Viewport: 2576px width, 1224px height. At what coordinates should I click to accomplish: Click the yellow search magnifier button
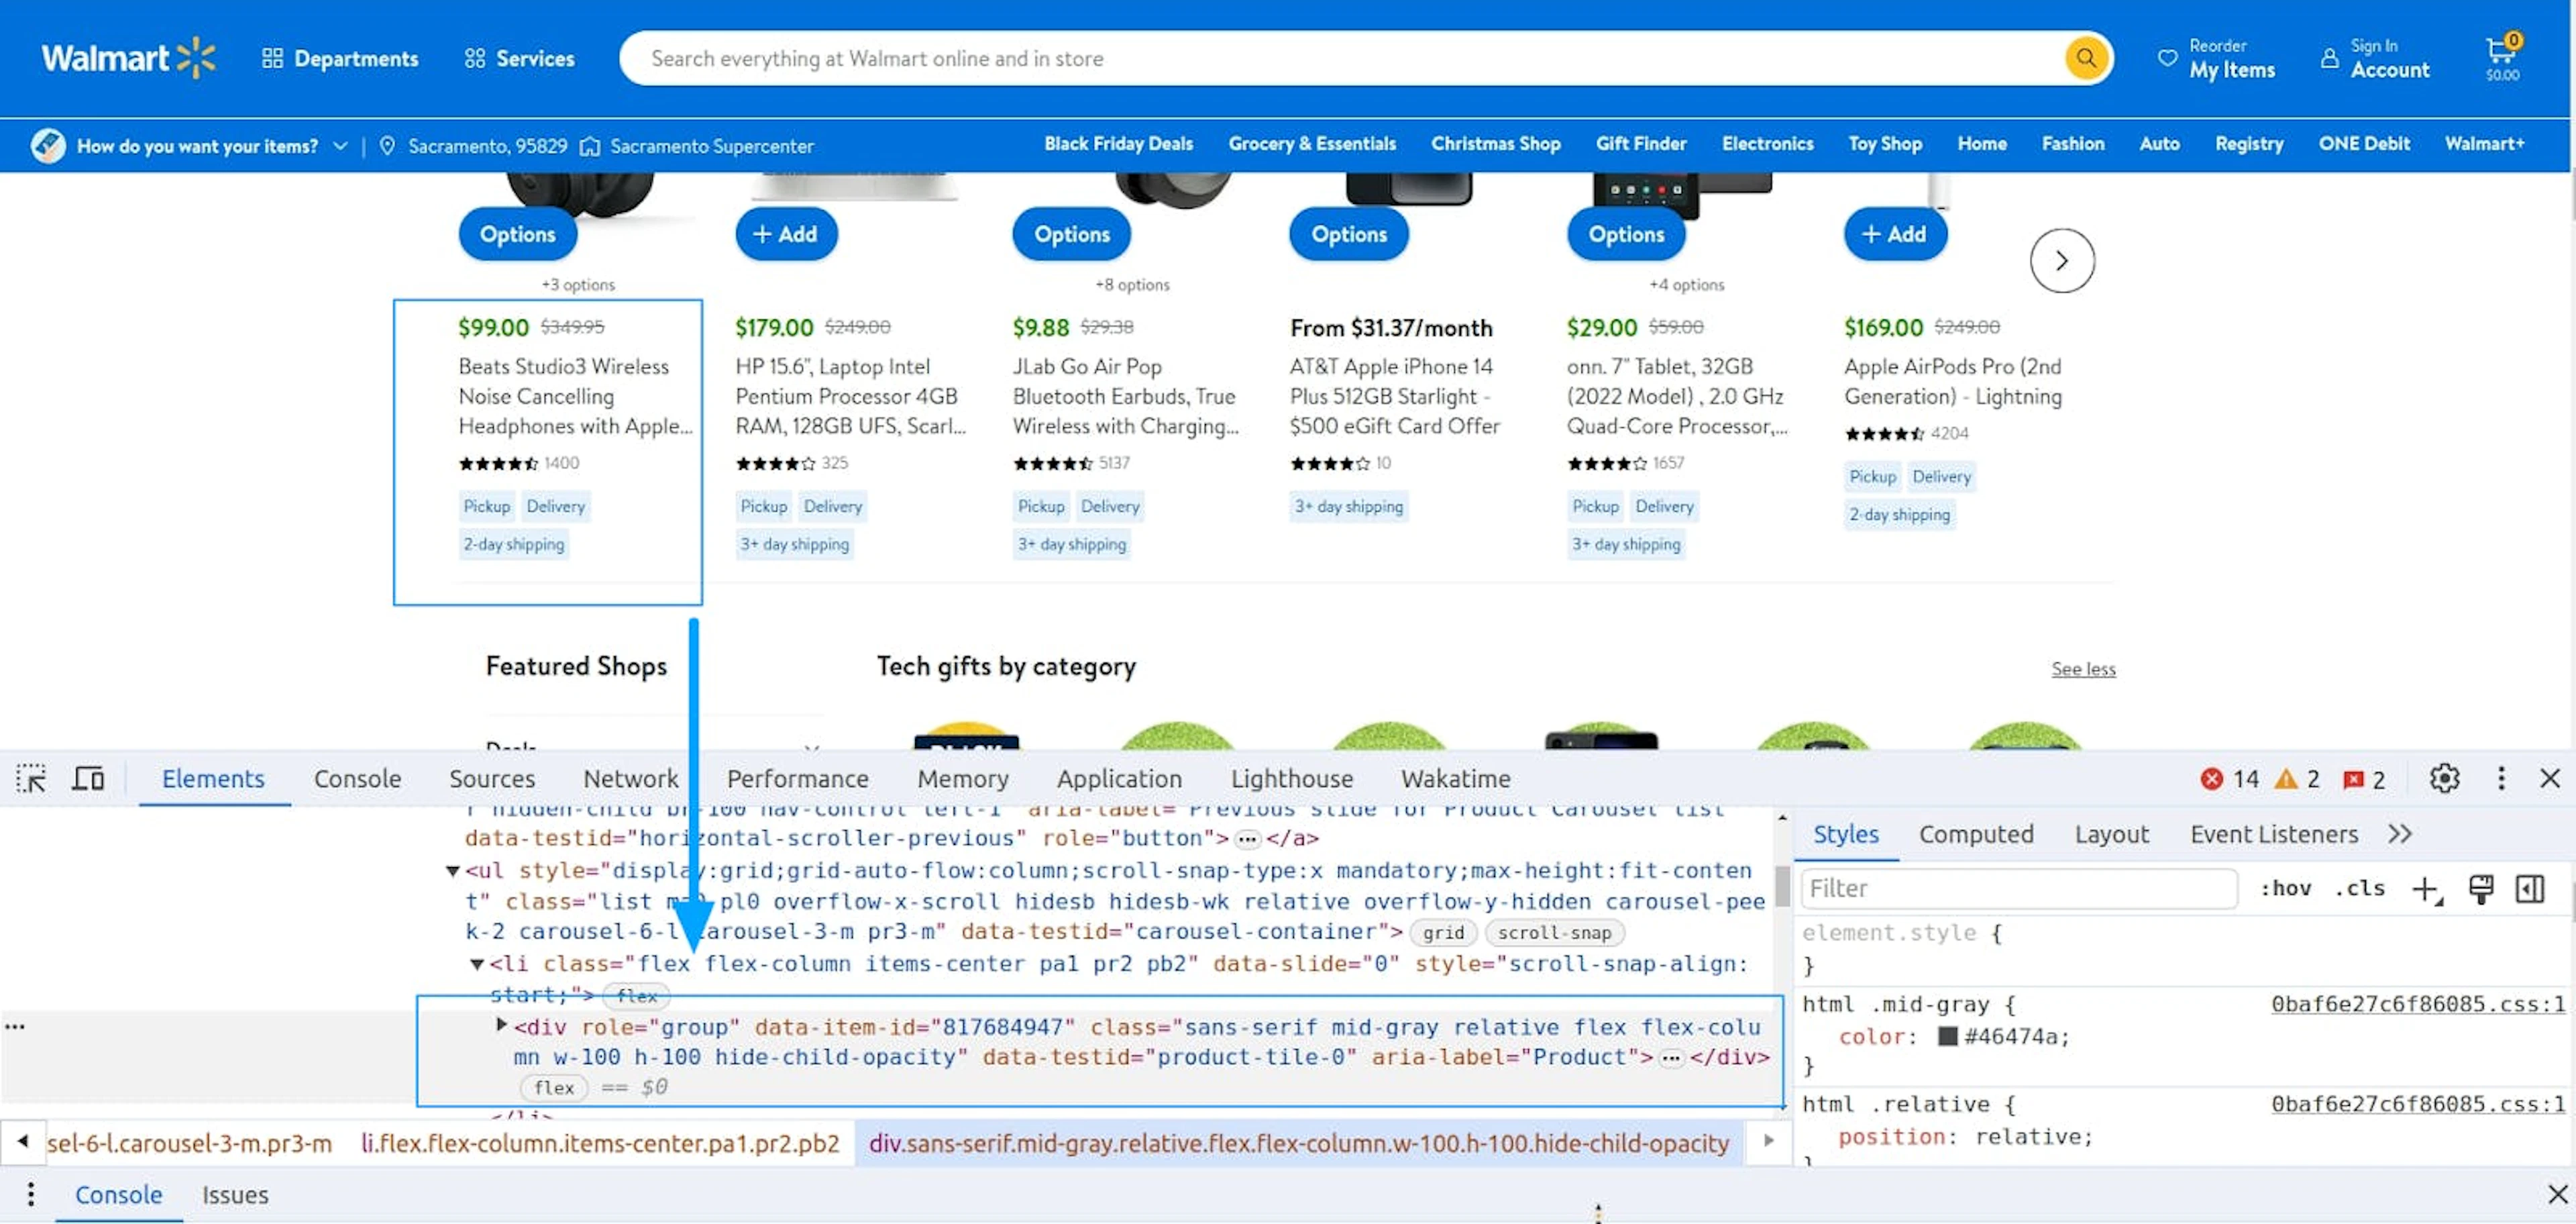coord(2086,58)
